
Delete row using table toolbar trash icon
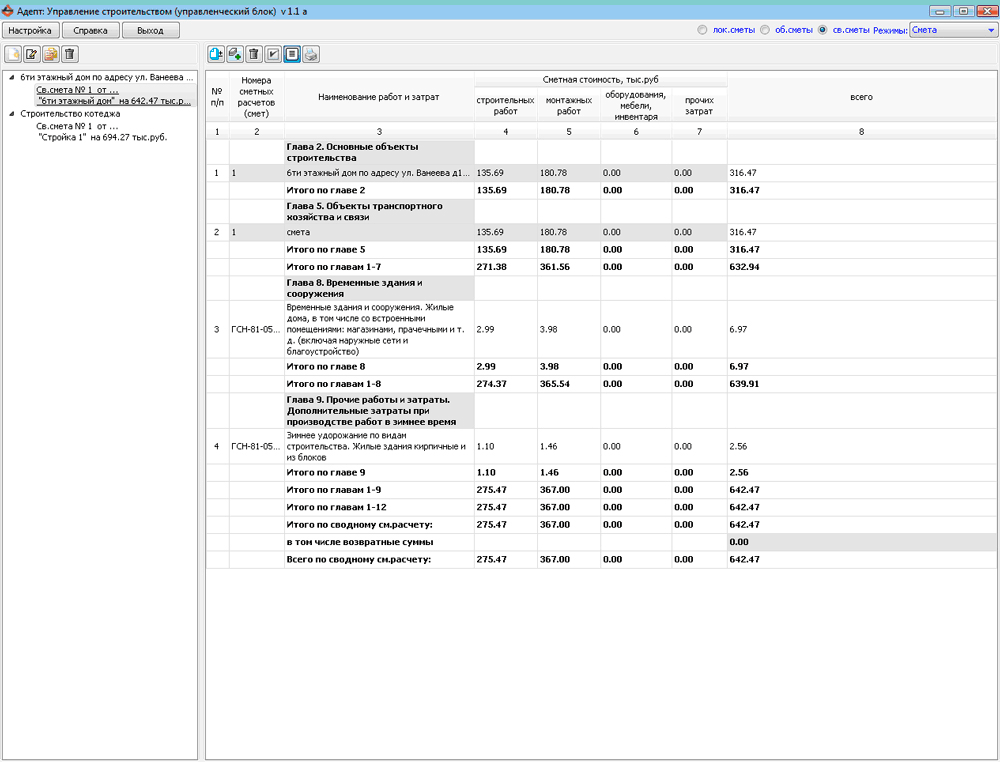point(254,54)
